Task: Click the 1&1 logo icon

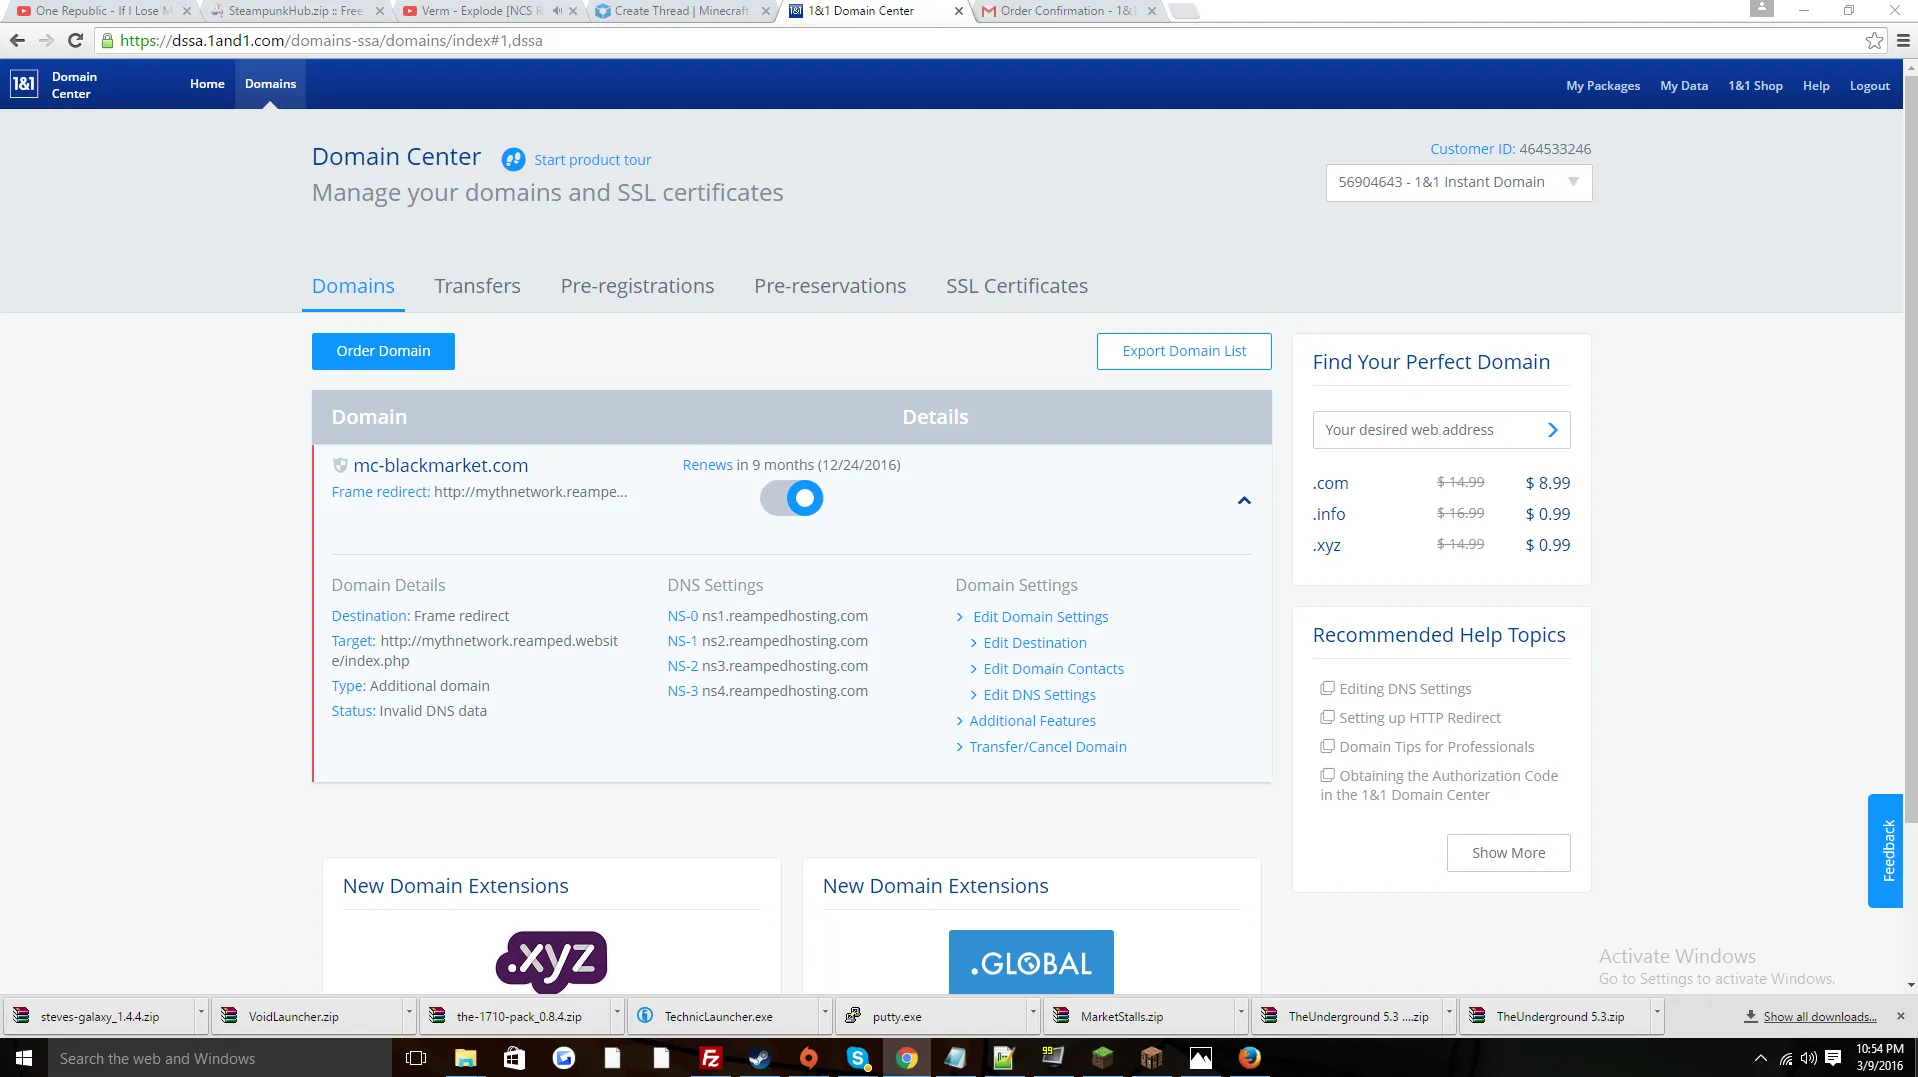Action: click(24, 84)
